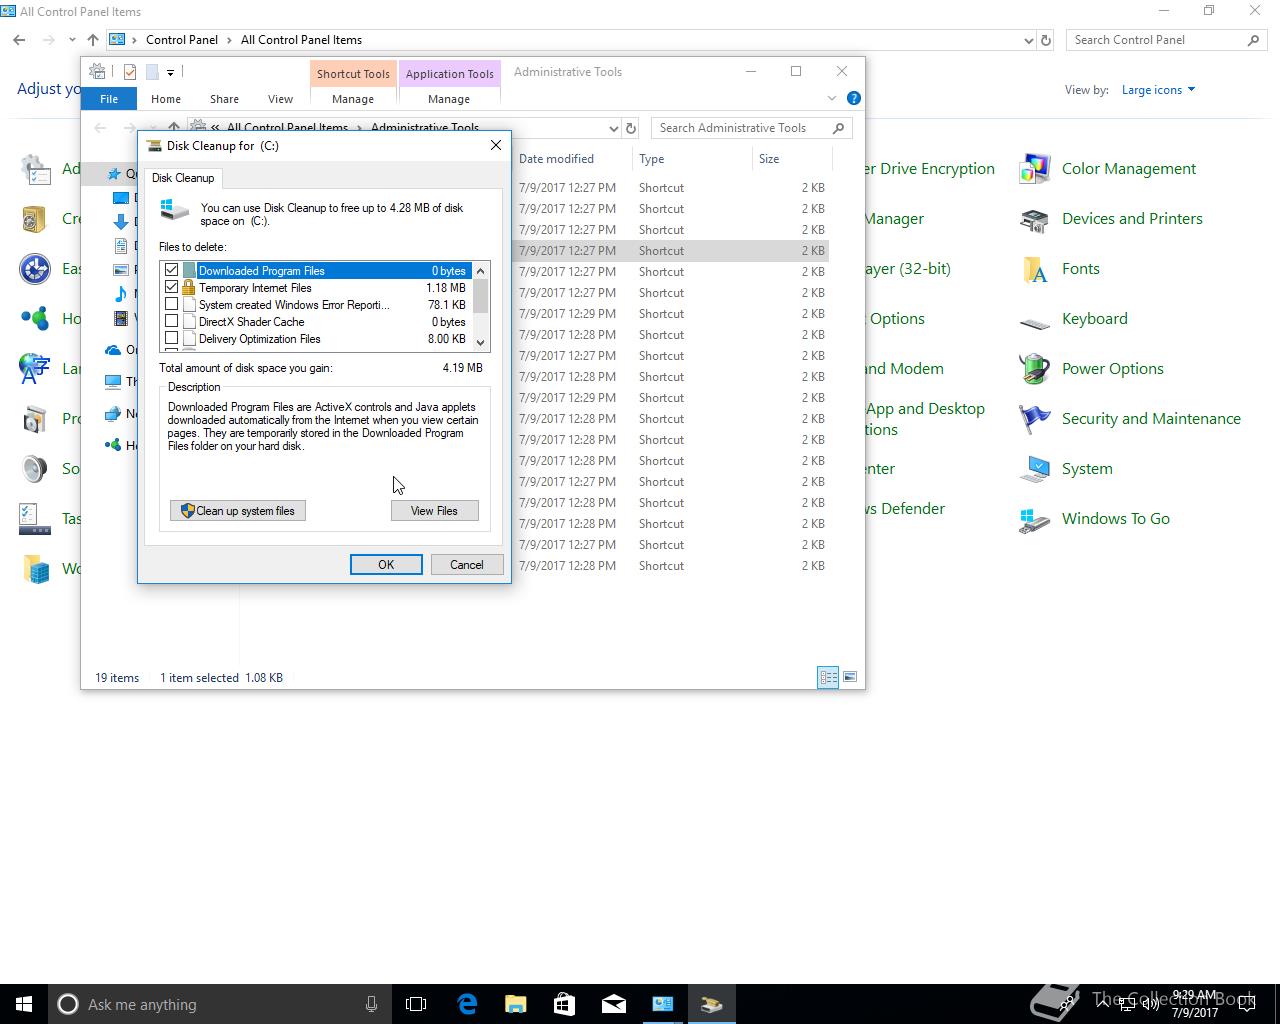The width and height of the screenshot is (1280, 1024).
Task: Refresh the Control Panel address bar
Action: [1046, 40]
